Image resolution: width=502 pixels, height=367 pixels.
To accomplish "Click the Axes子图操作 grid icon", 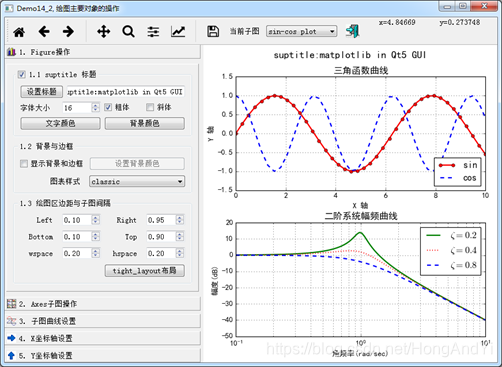I will [x=11, y=303].
